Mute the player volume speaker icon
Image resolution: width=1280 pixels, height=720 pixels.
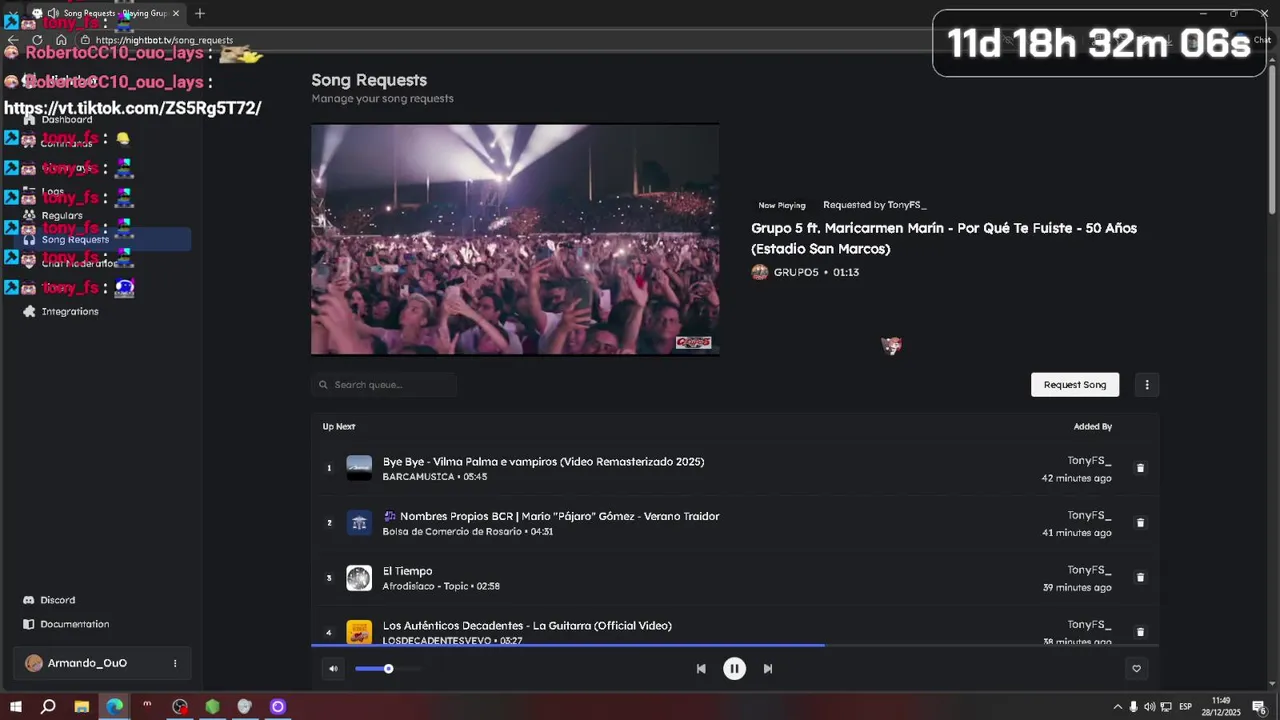click(x=333, y=669)
